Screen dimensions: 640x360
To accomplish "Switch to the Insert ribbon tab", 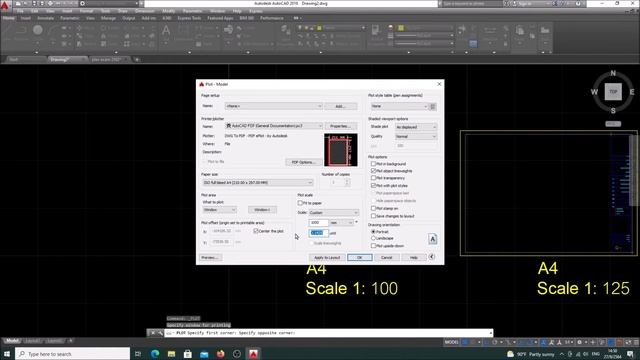I will coord(26,18).
